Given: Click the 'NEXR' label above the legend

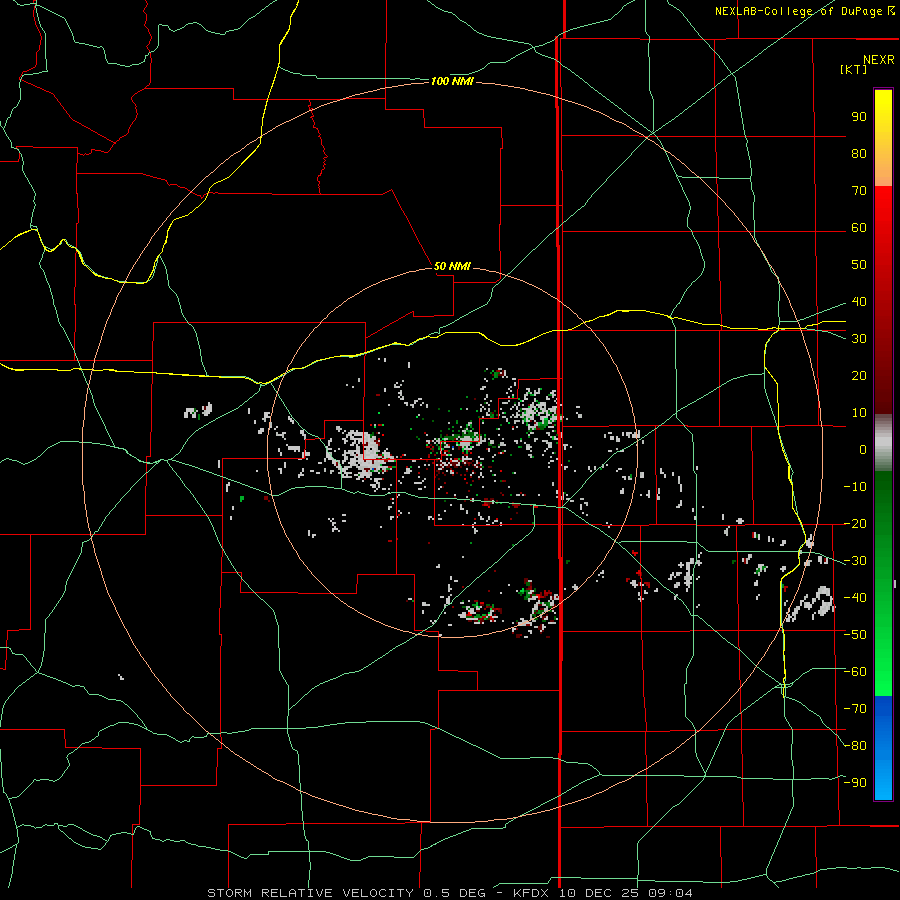Looking at the screenshot, I should coord(879,60).
